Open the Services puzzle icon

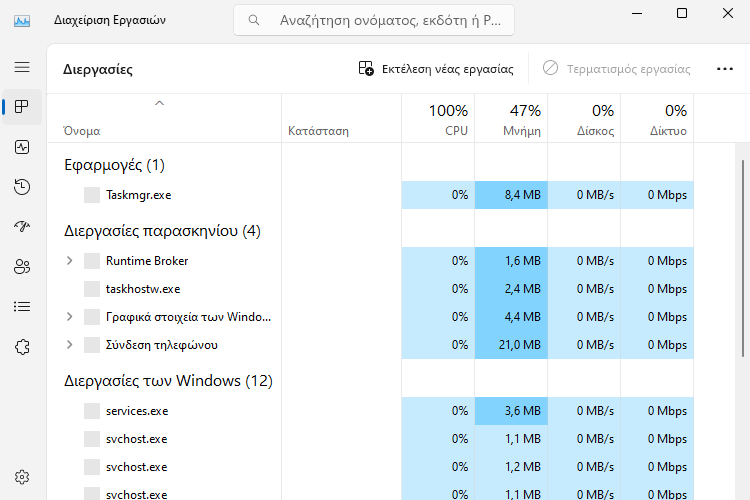tap(22, 346)
